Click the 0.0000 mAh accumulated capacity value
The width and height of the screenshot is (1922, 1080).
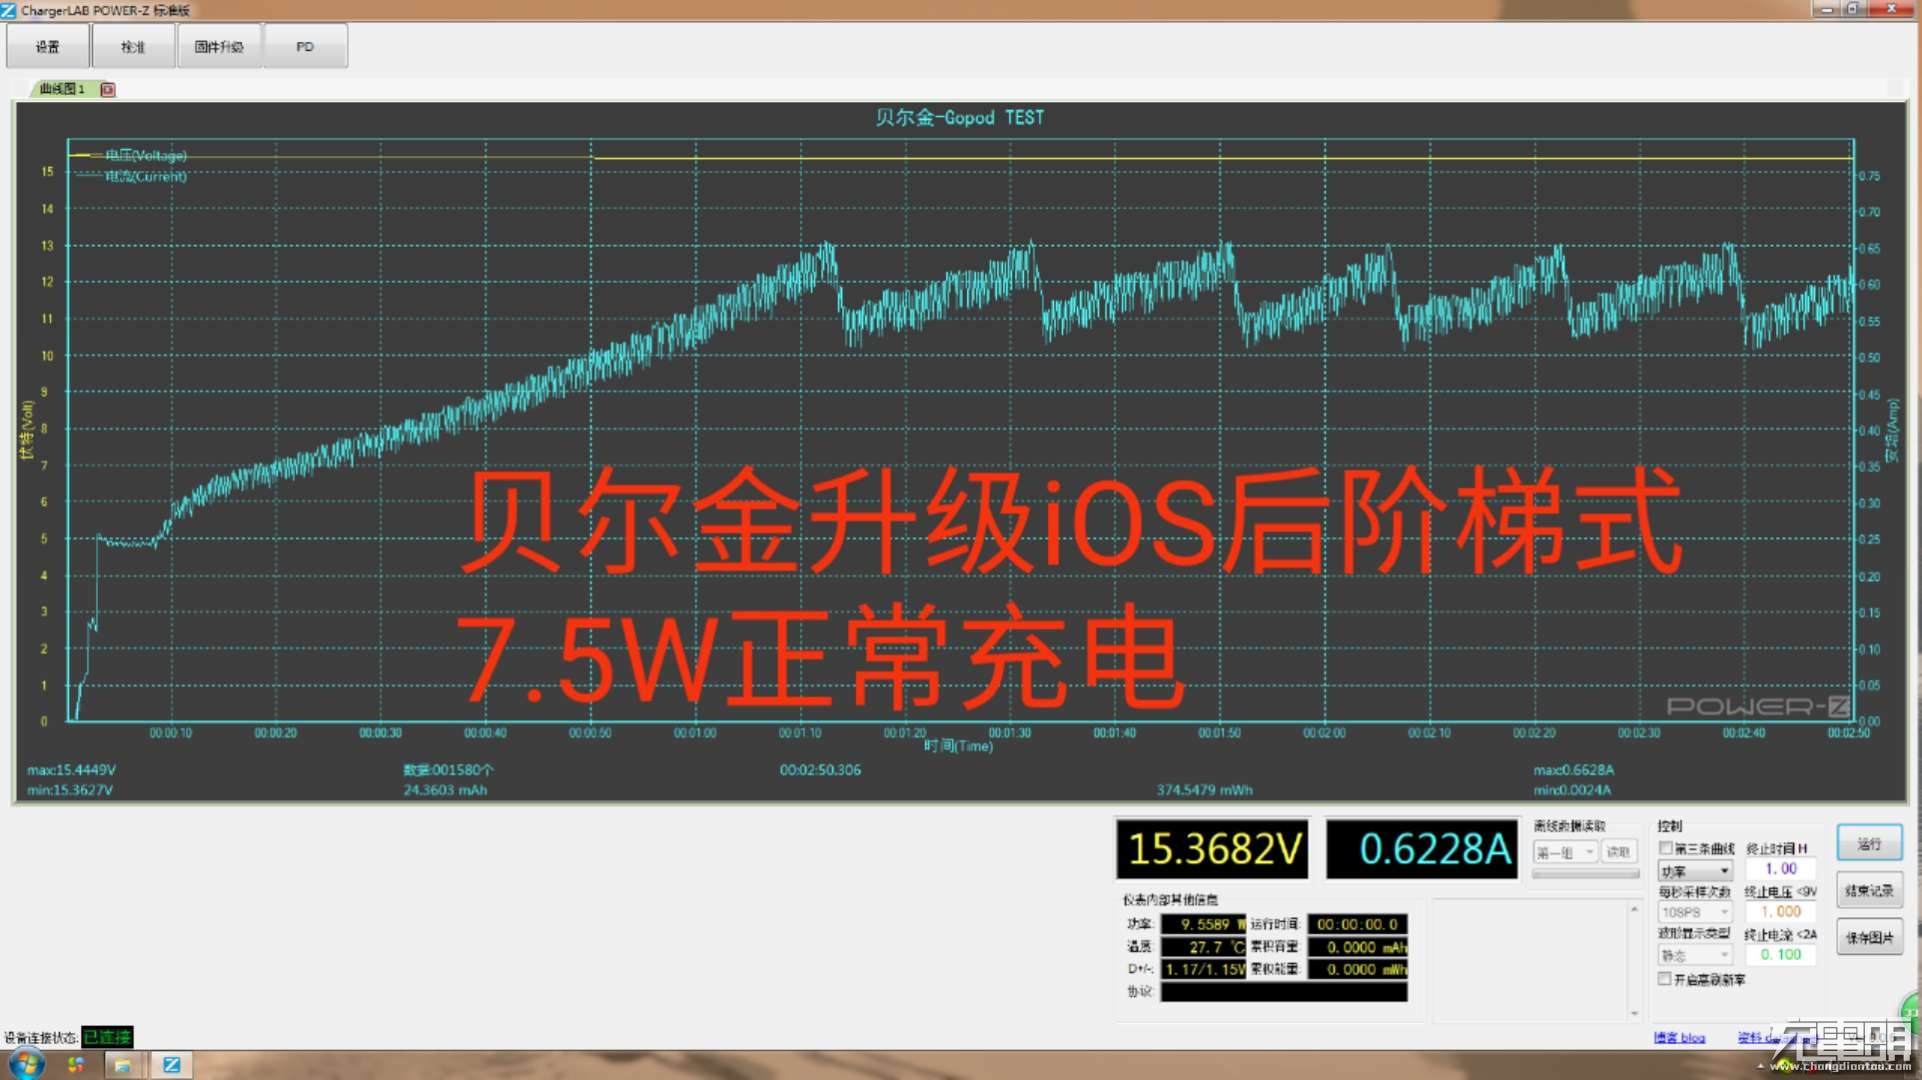1357,947
